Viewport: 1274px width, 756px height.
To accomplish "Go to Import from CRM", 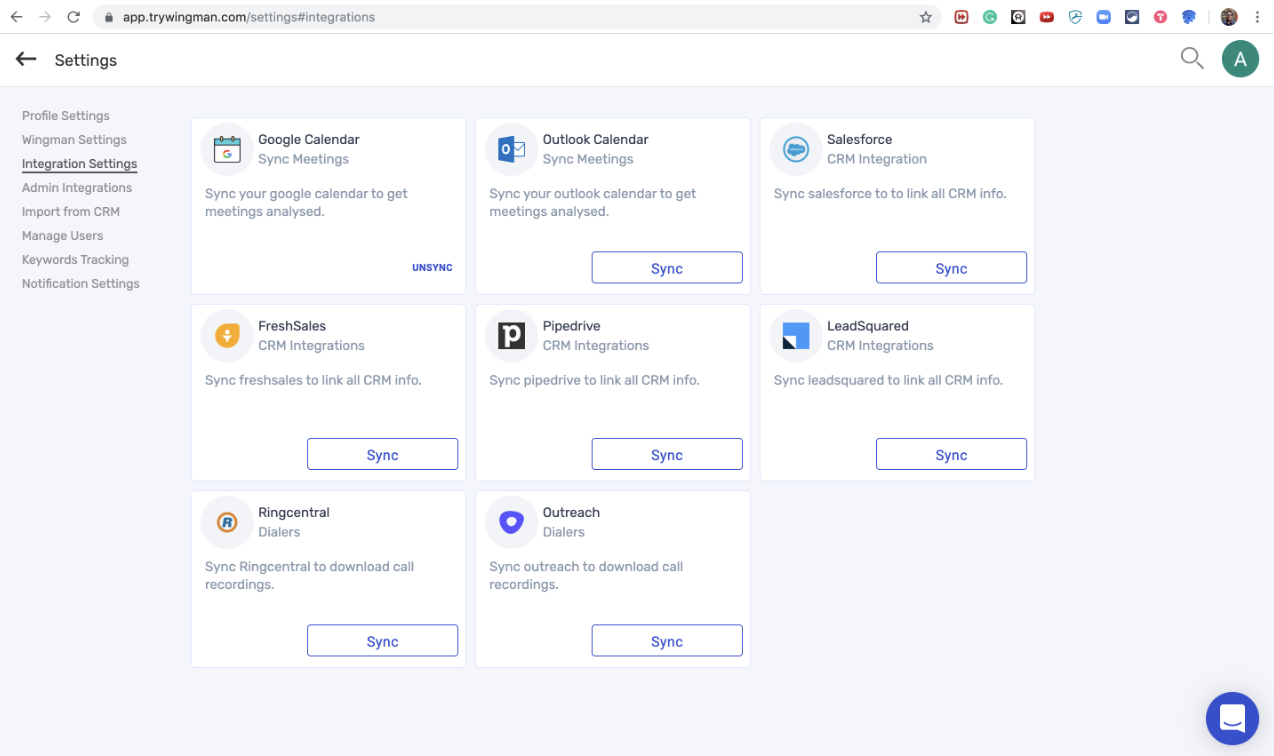I will pos(71,212).
